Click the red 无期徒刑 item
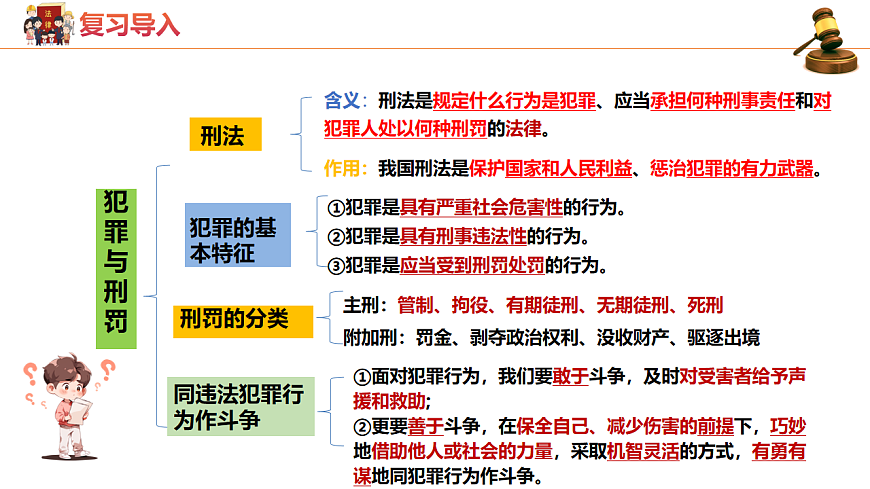Viewport: 870px width, 489px height. [x=633, y=305]
